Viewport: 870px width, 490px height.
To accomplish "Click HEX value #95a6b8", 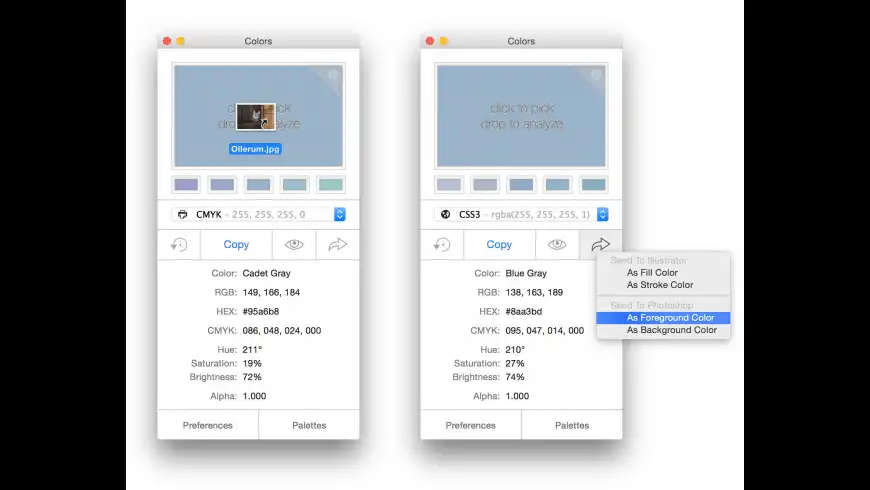I will (x=261, y=311).
